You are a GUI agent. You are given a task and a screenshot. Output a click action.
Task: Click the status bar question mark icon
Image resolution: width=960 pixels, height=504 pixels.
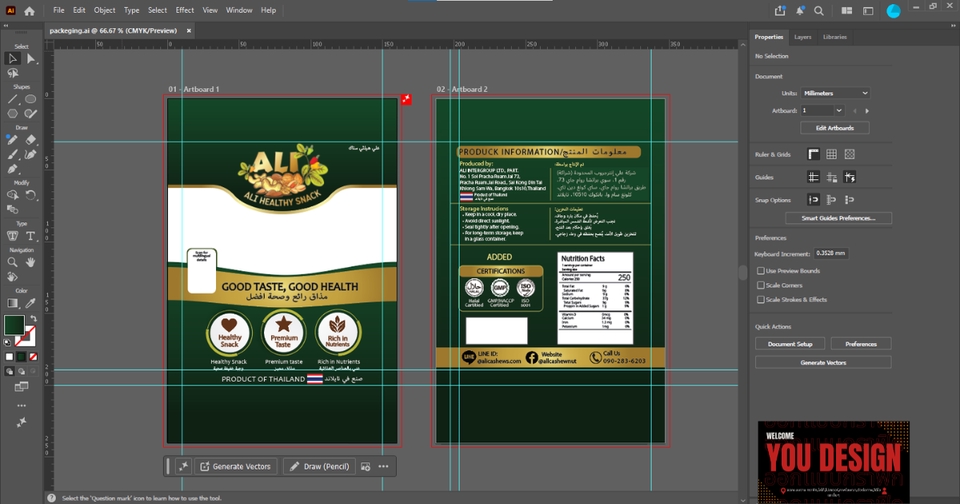[51, 498]
